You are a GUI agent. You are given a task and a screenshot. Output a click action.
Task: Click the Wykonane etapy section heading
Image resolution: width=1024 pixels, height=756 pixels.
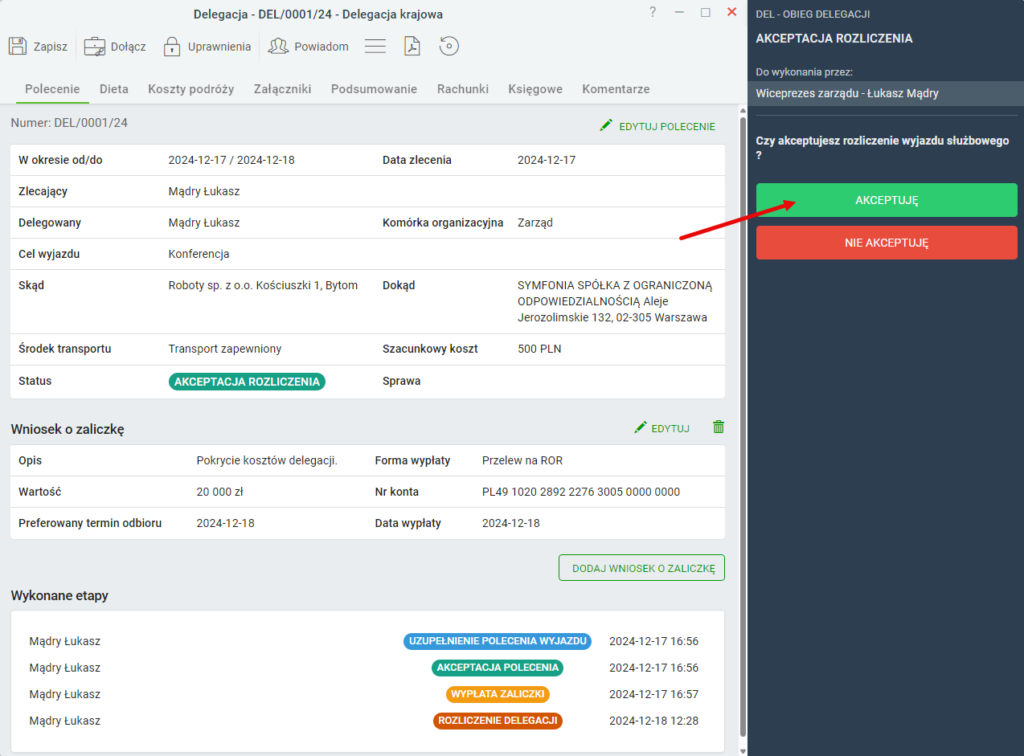[x=59, y=595]
